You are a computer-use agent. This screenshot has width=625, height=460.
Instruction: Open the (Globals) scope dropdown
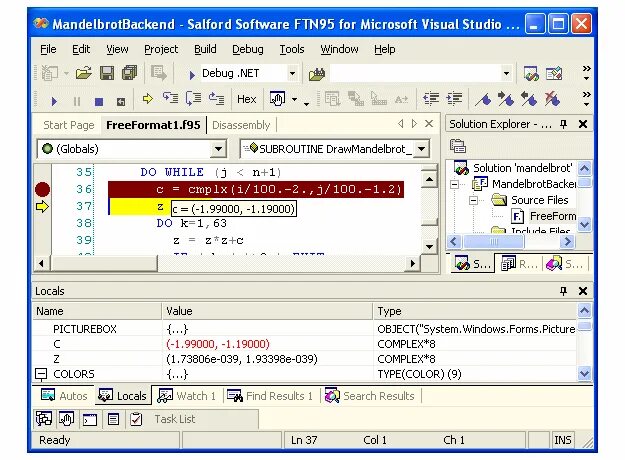click(218, 149)
